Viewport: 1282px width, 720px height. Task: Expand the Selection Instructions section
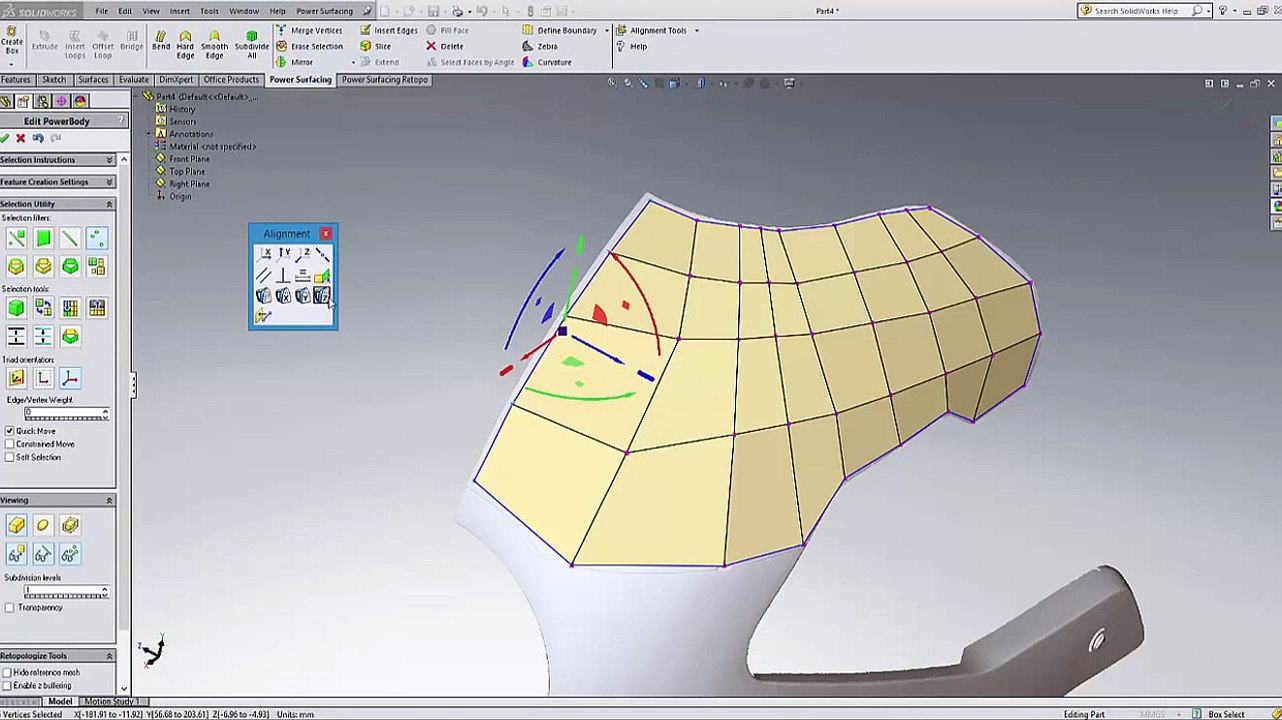pyautogui.click(x=109, y=160)
